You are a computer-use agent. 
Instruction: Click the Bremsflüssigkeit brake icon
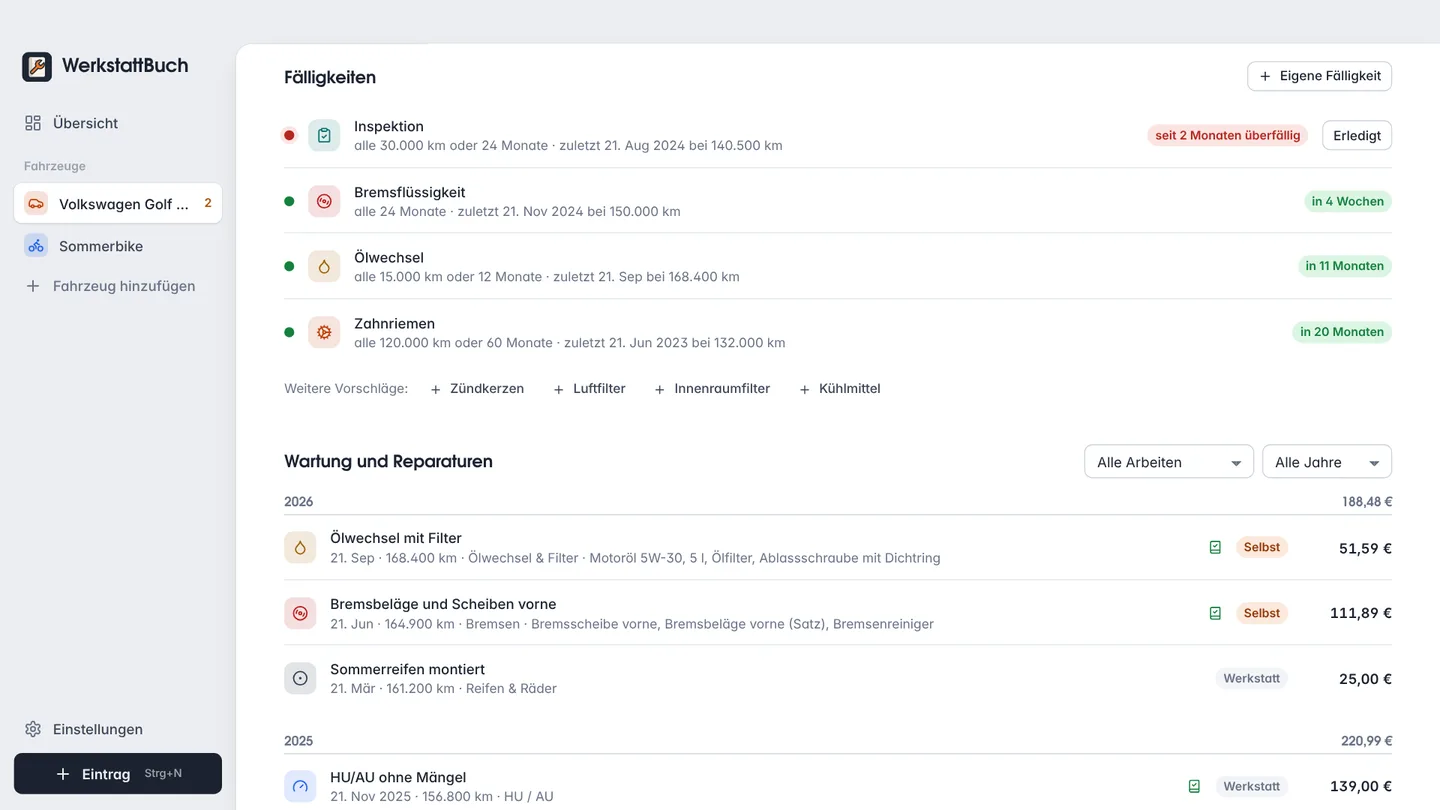(x=324, y=201)
